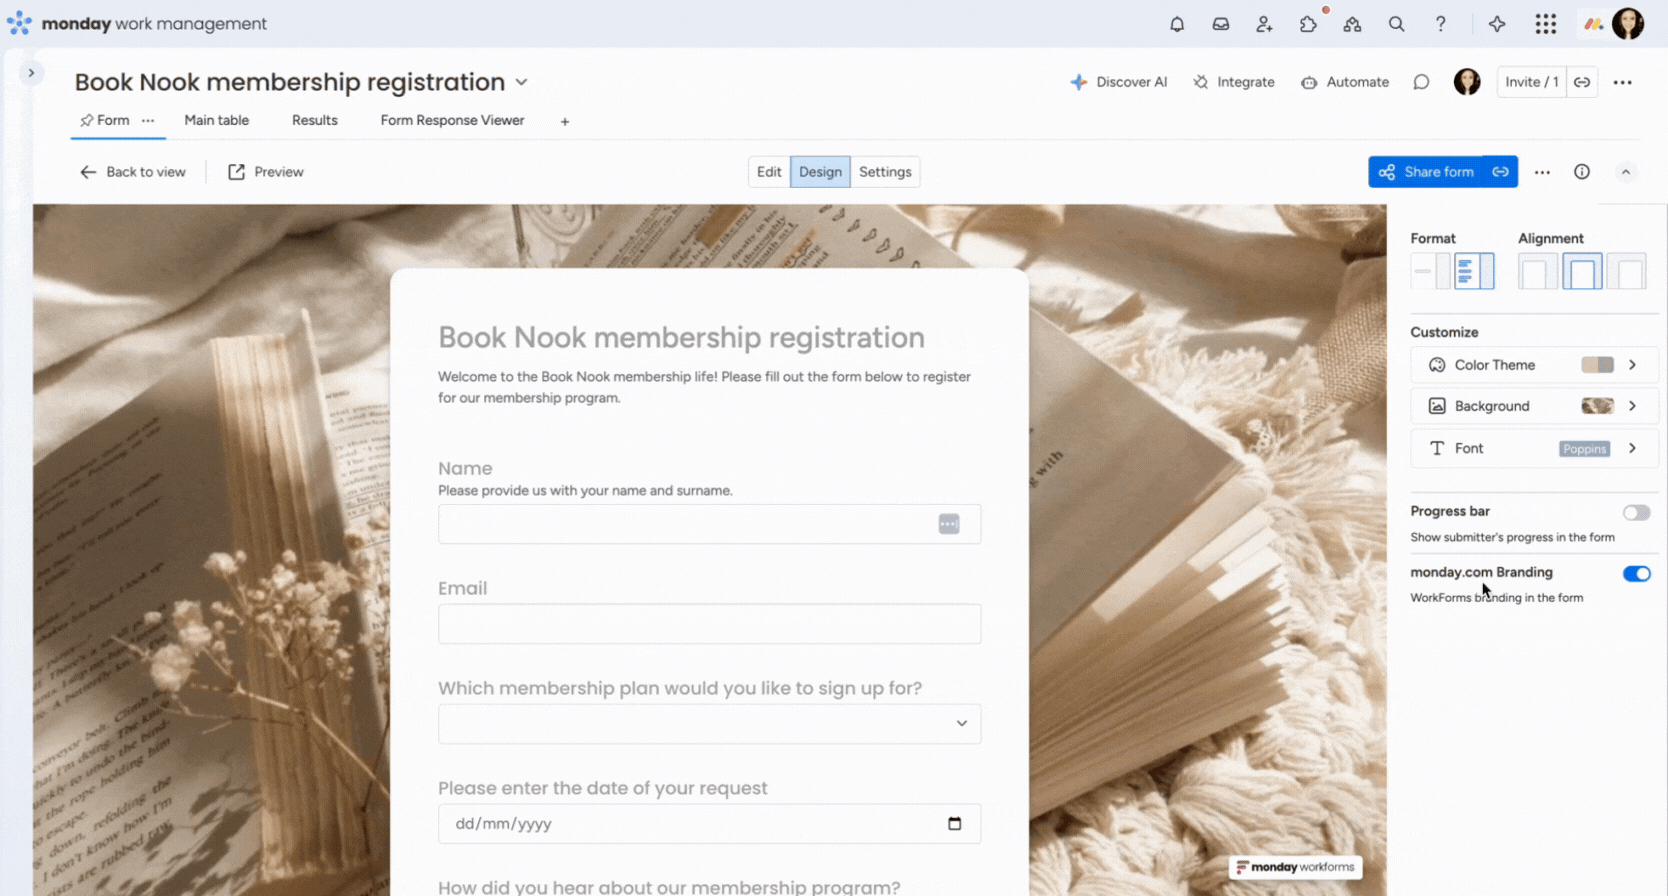Screen dimensions: 1668x896
Task: Click the Invite / 1 button
Action: 1532,82
